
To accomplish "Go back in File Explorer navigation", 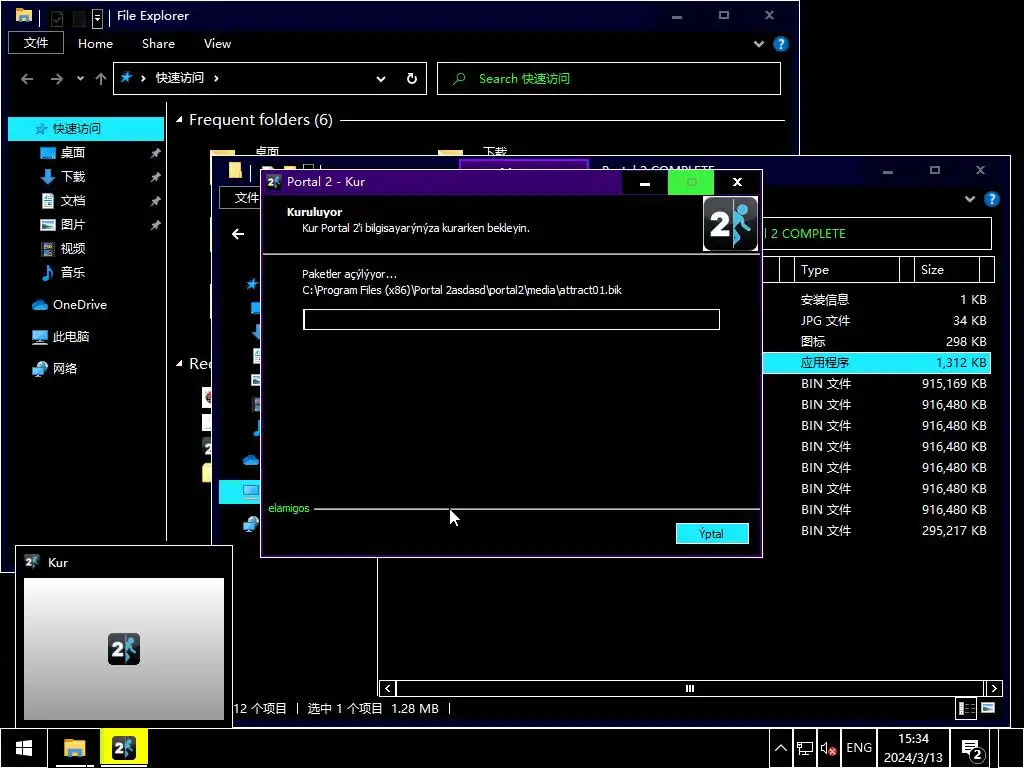I will [27, 79].
